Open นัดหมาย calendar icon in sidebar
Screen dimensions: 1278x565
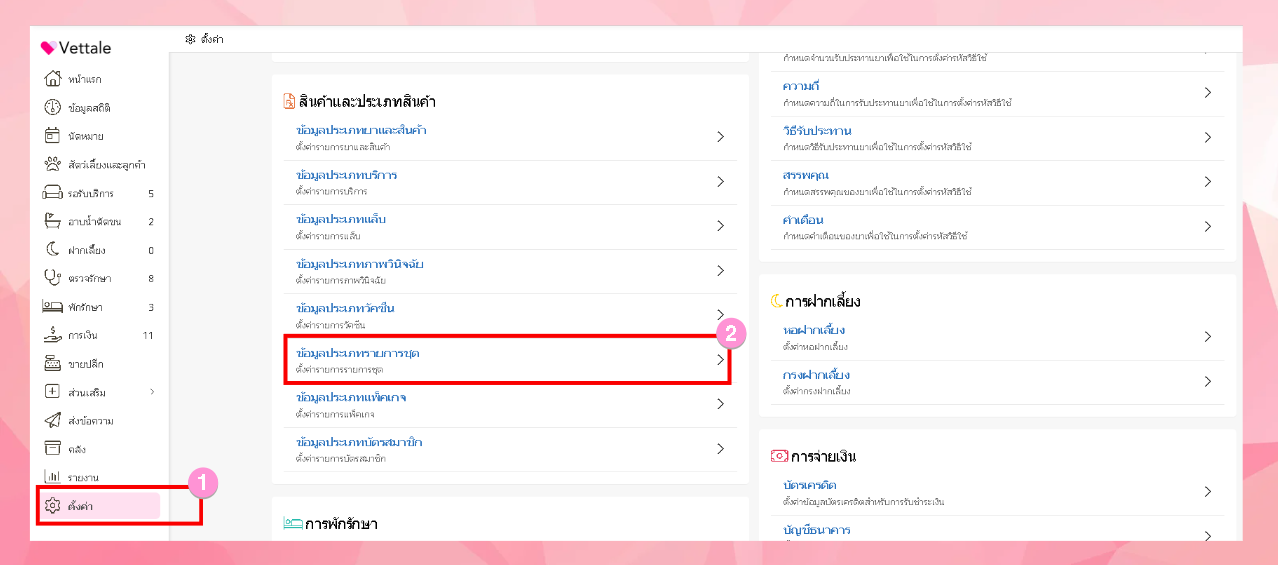tap(53, 136)
